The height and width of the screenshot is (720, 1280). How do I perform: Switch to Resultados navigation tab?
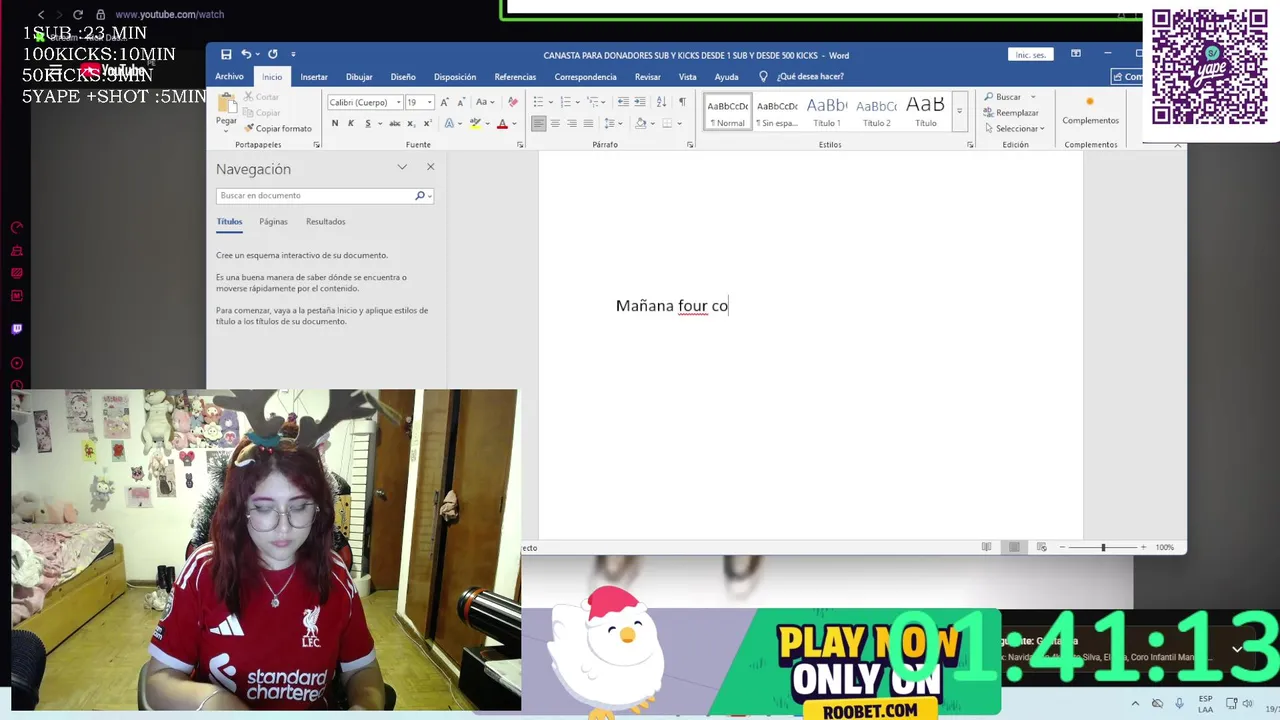pos(326,221)
